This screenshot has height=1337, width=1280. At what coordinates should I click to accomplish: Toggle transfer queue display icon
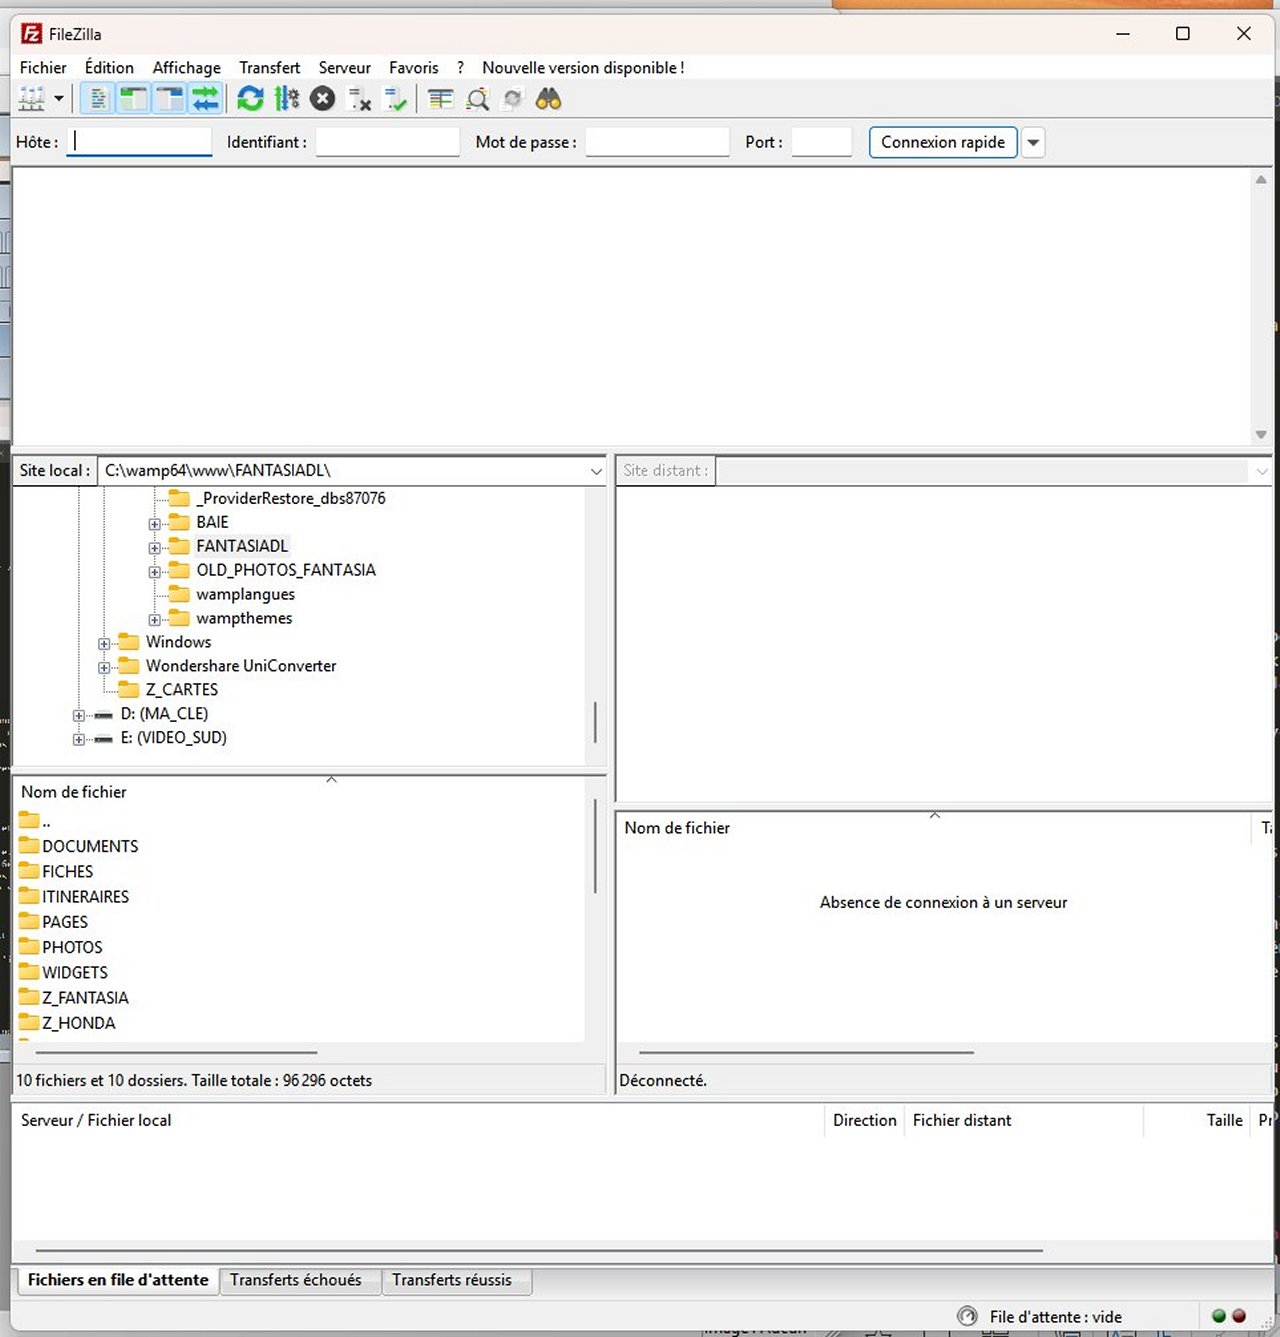coord(206,99)
